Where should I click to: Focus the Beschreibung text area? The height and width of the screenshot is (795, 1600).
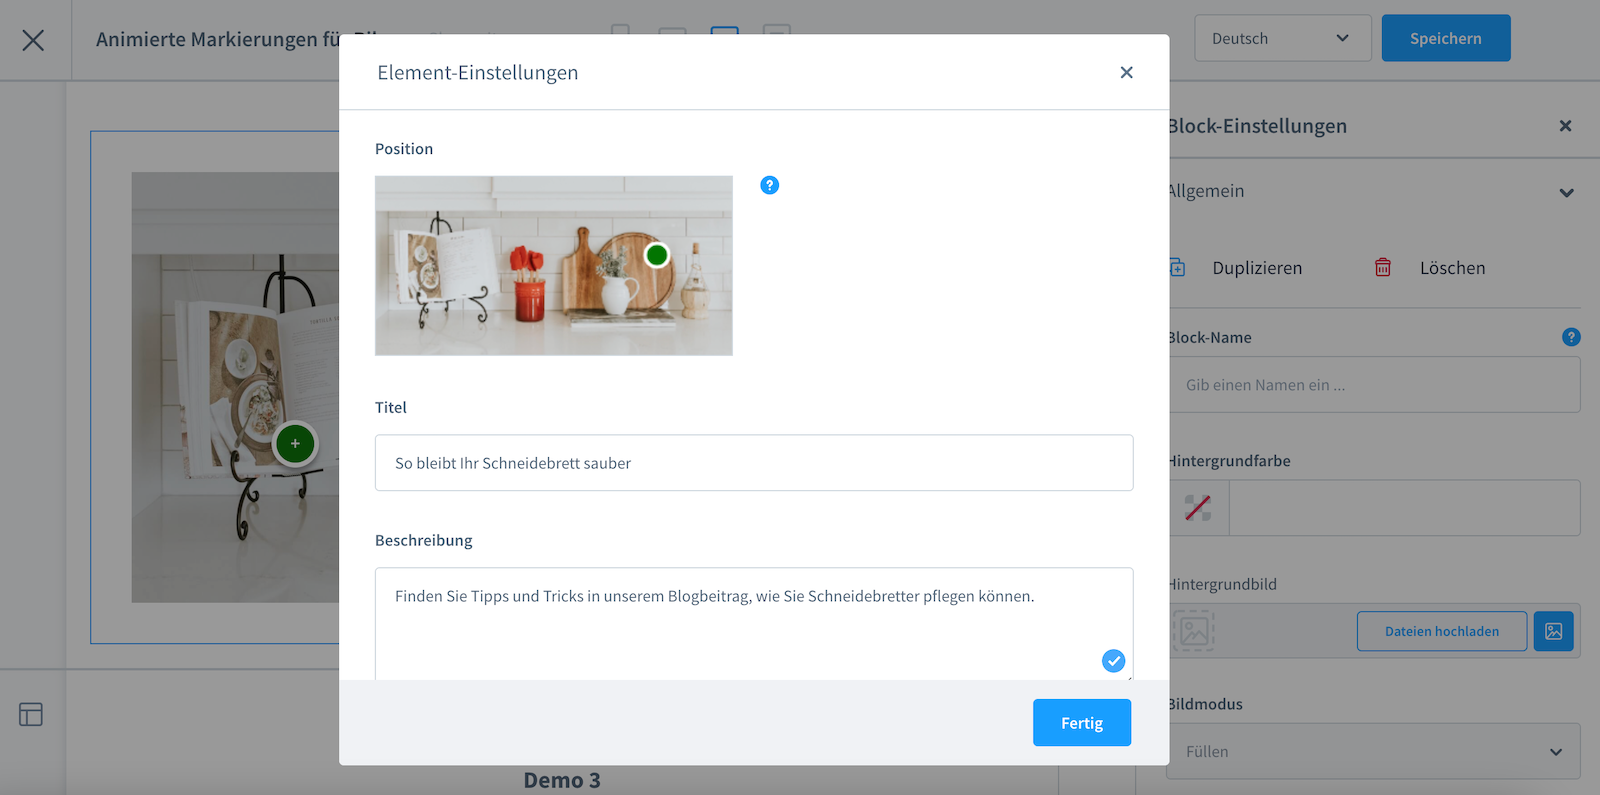pos(754,624)
